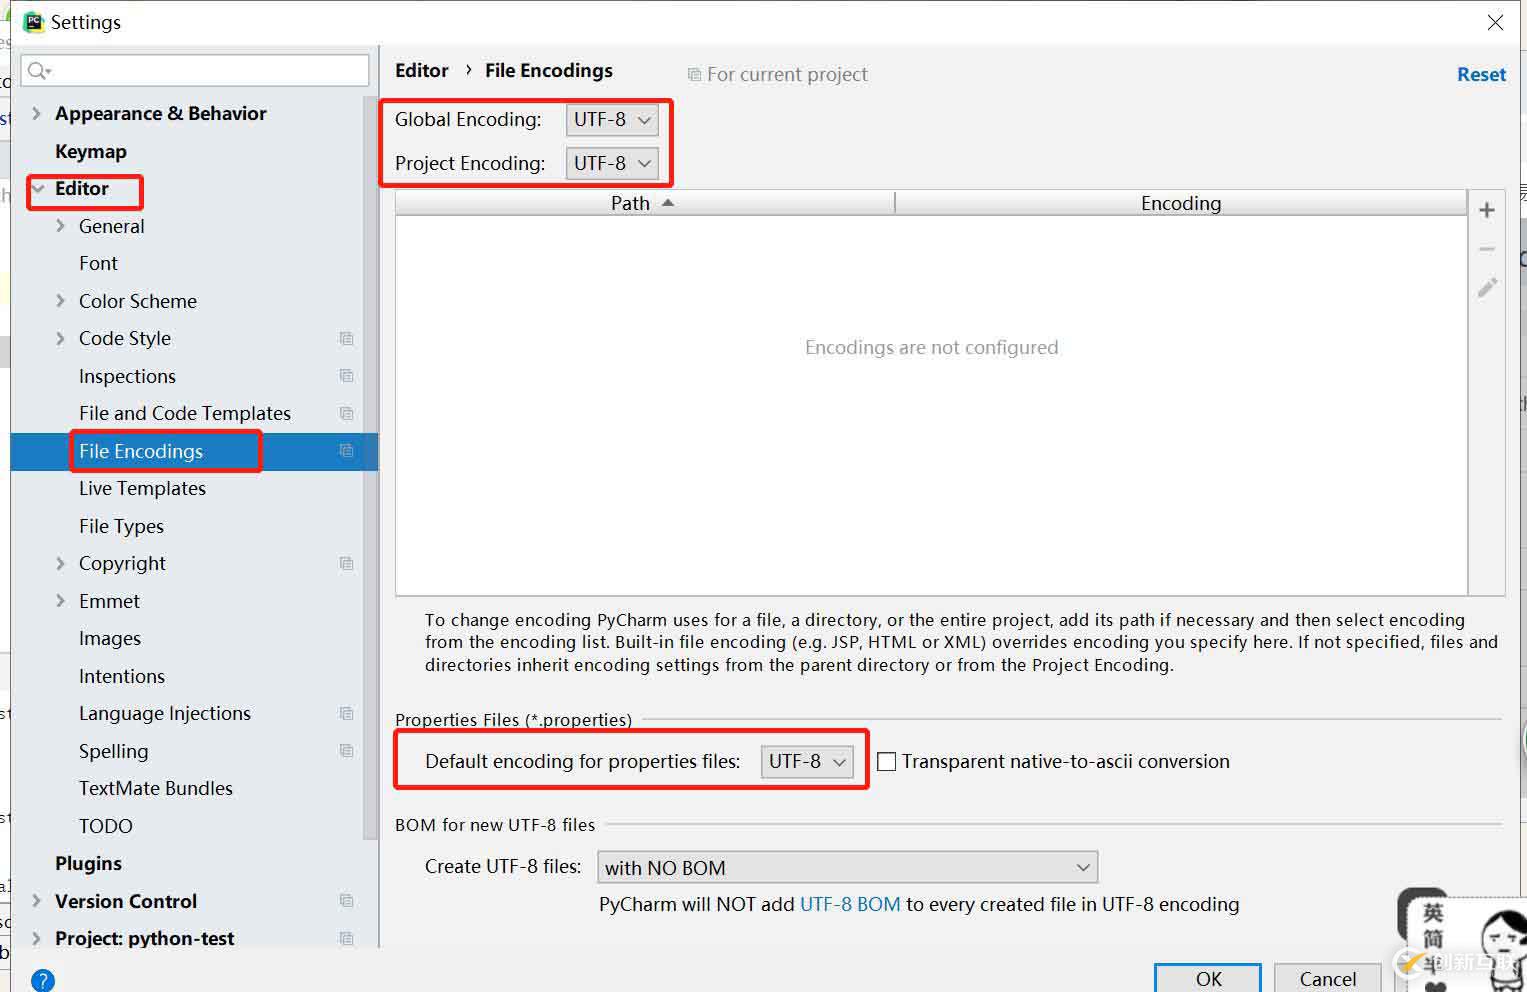Expand Project: python-test section

(37, 938)
